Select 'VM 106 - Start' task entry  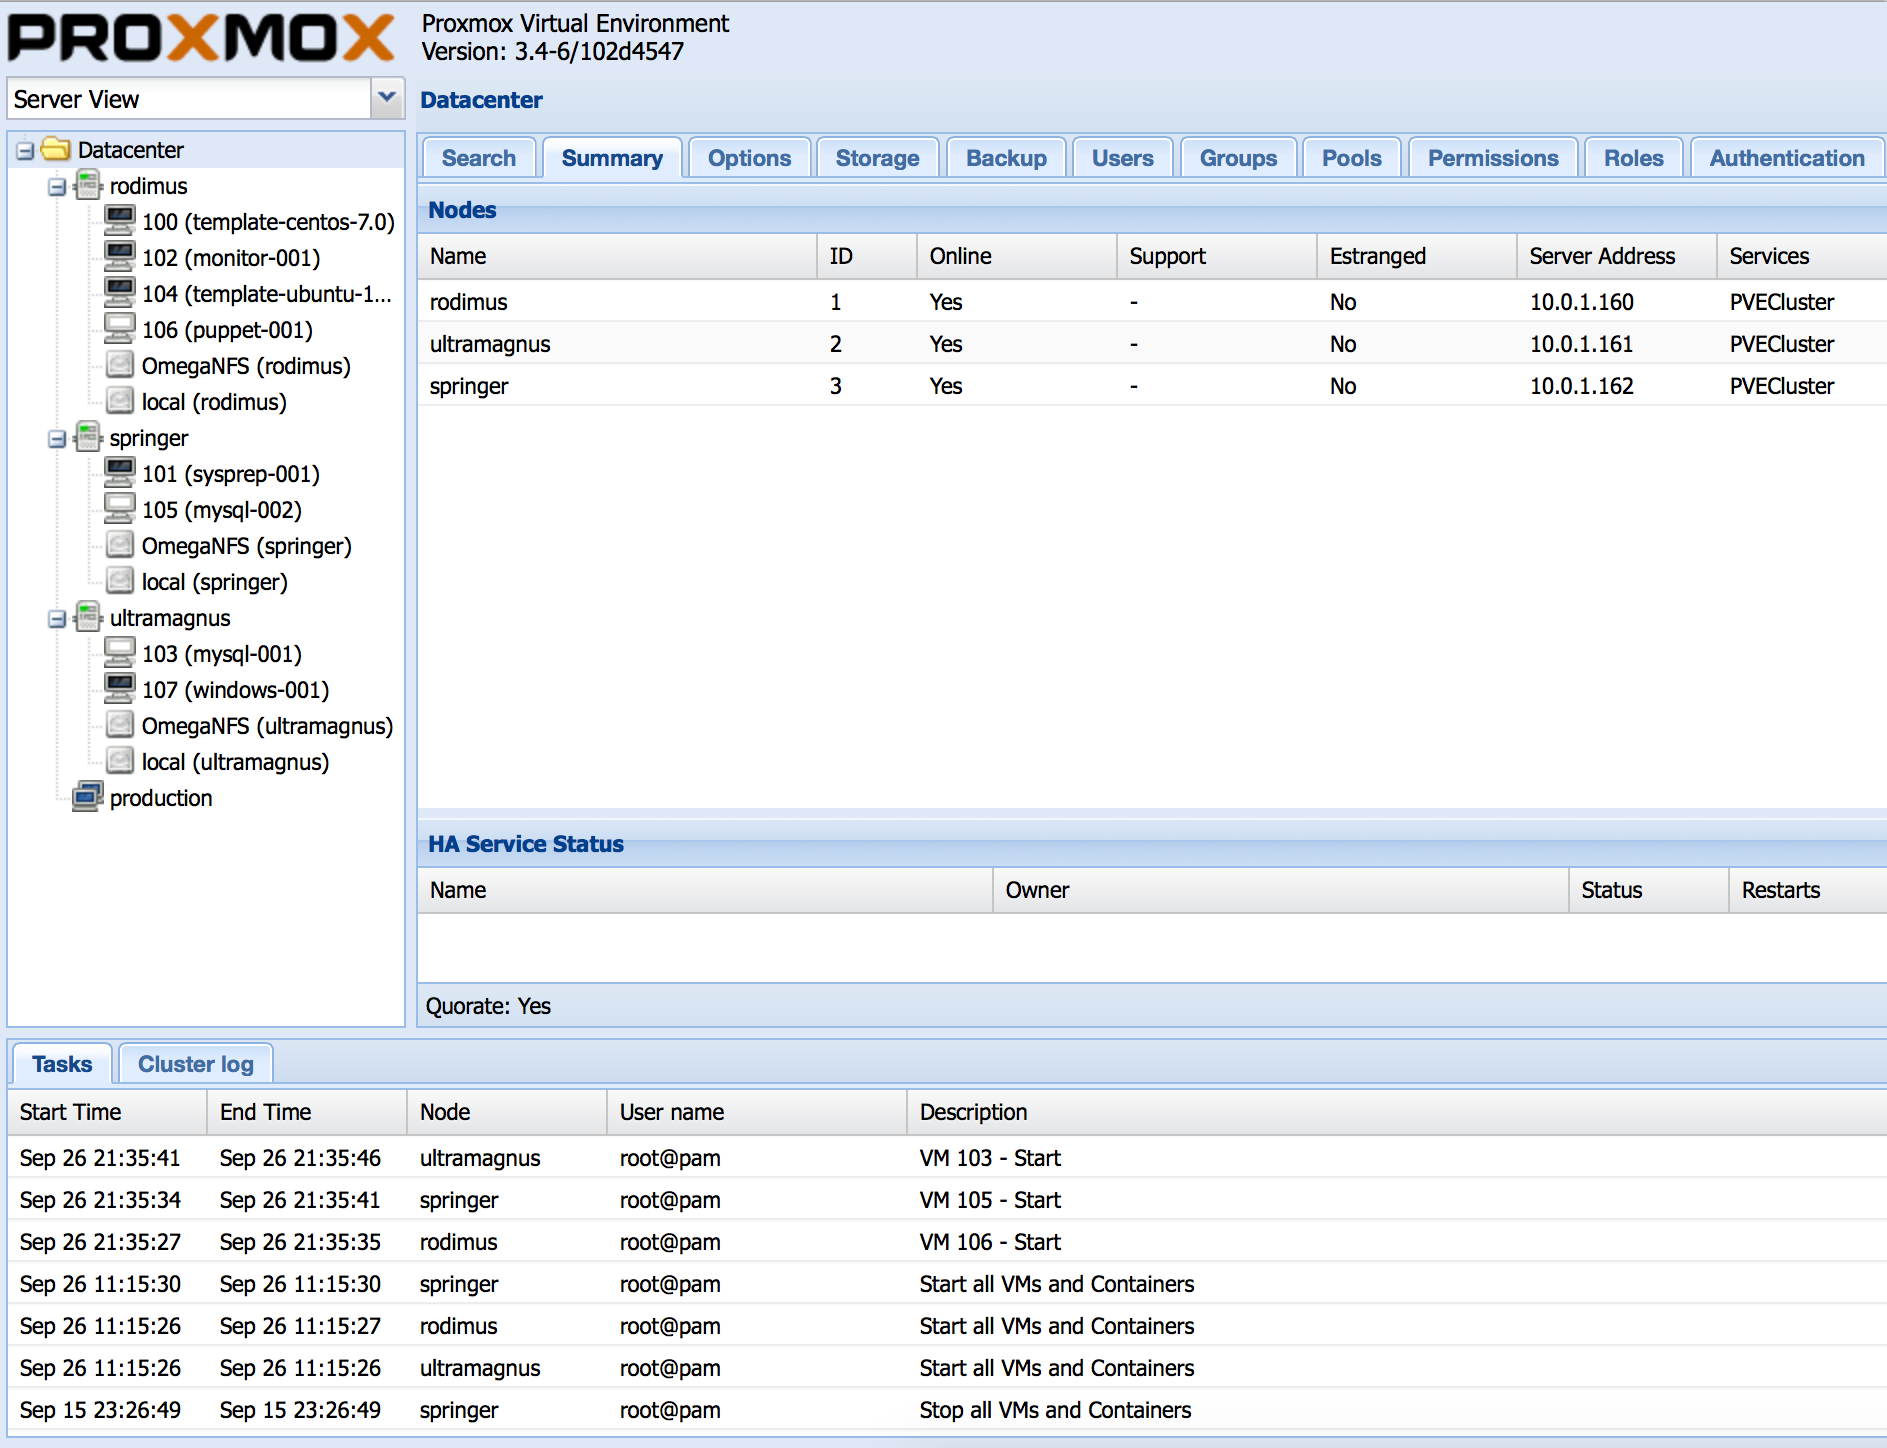click(947, 1241)
